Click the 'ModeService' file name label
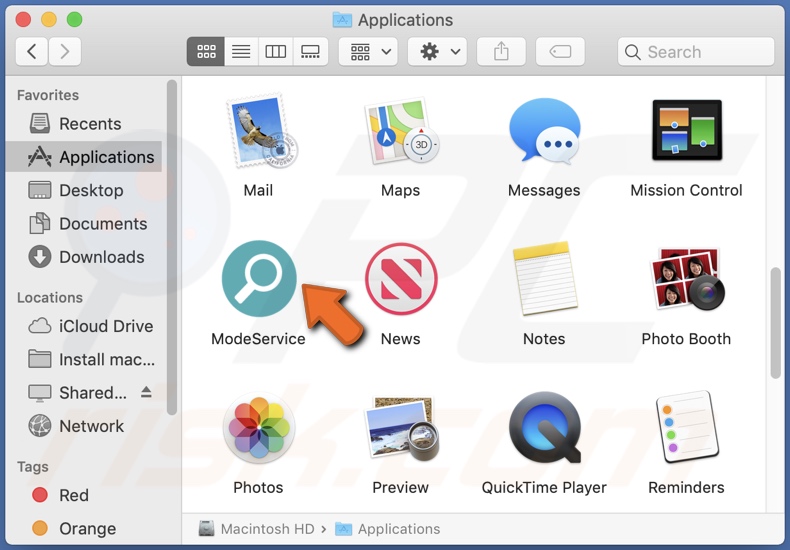Image resolution: width=790 pixels, height=550 pixels. [258, 339]
